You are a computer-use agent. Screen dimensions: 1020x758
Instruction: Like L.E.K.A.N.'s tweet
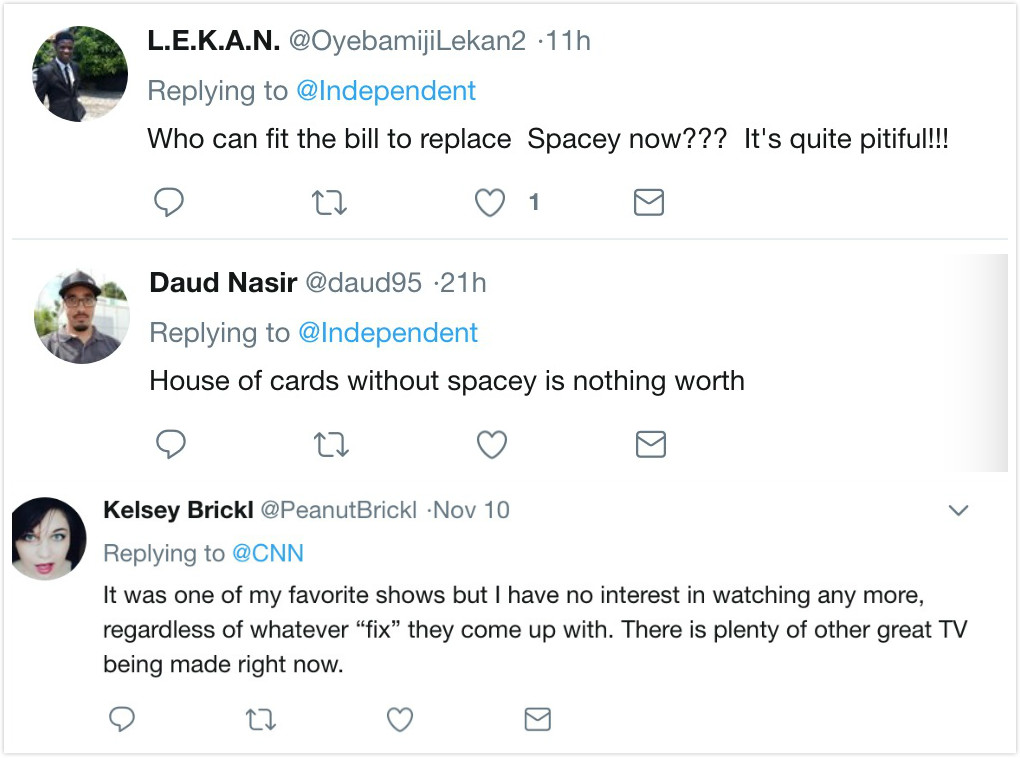click(x=489, y=203)
